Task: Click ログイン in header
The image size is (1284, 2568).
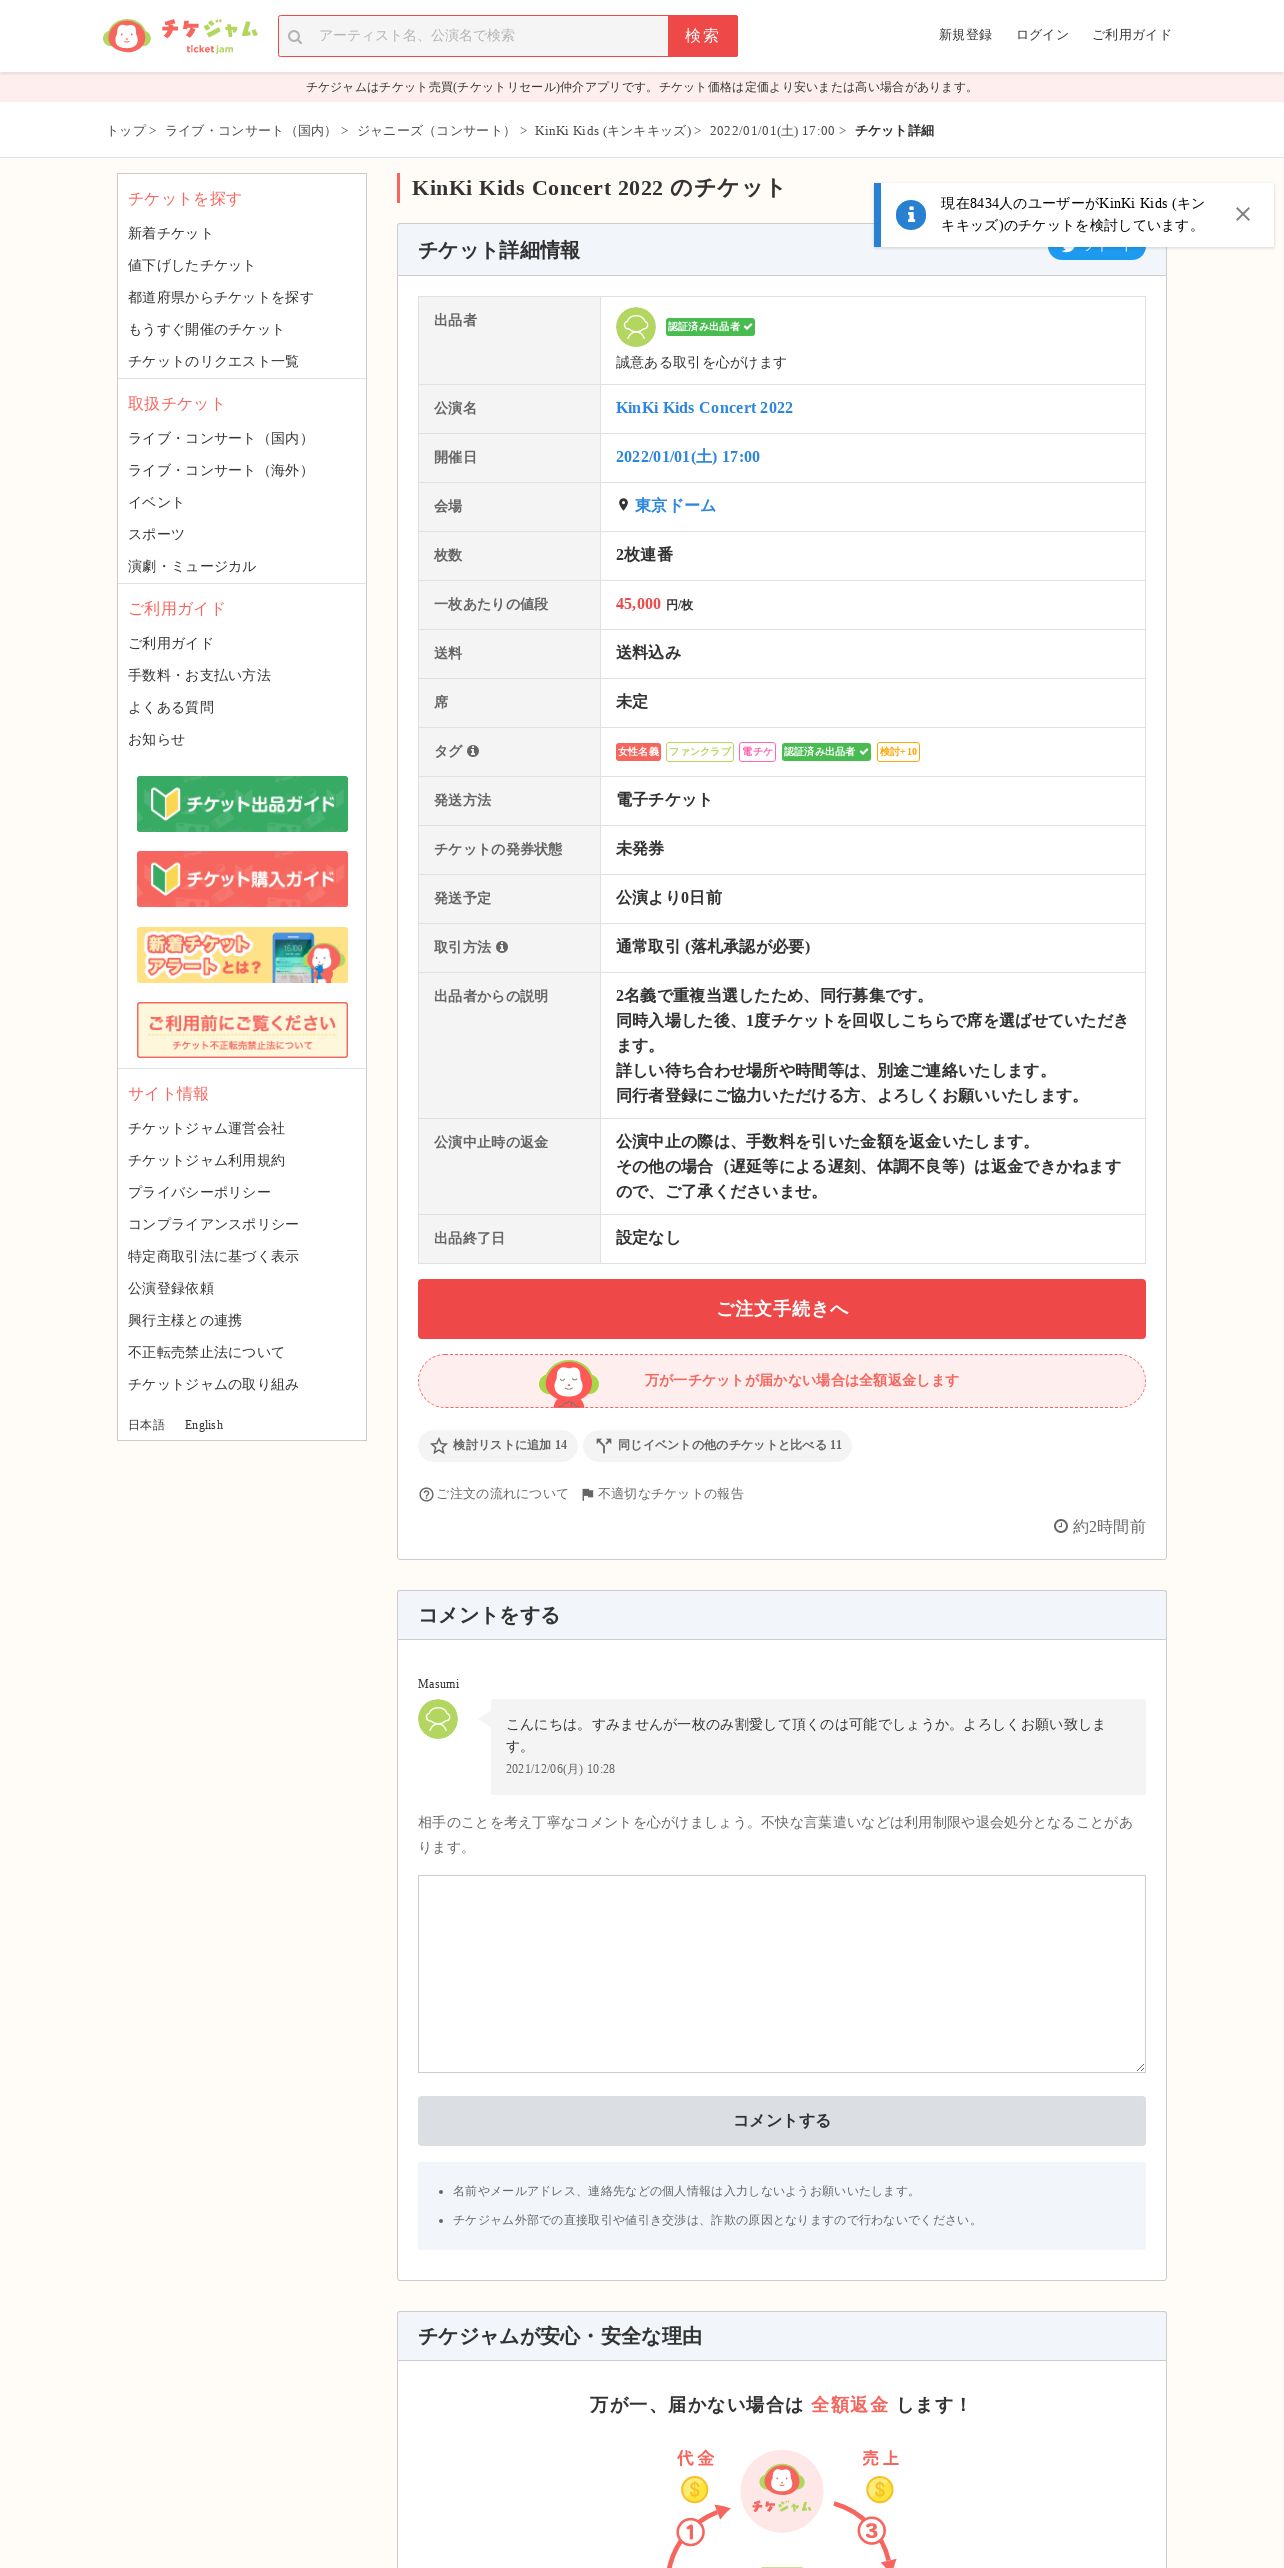Action: (x=1042, y=35)
